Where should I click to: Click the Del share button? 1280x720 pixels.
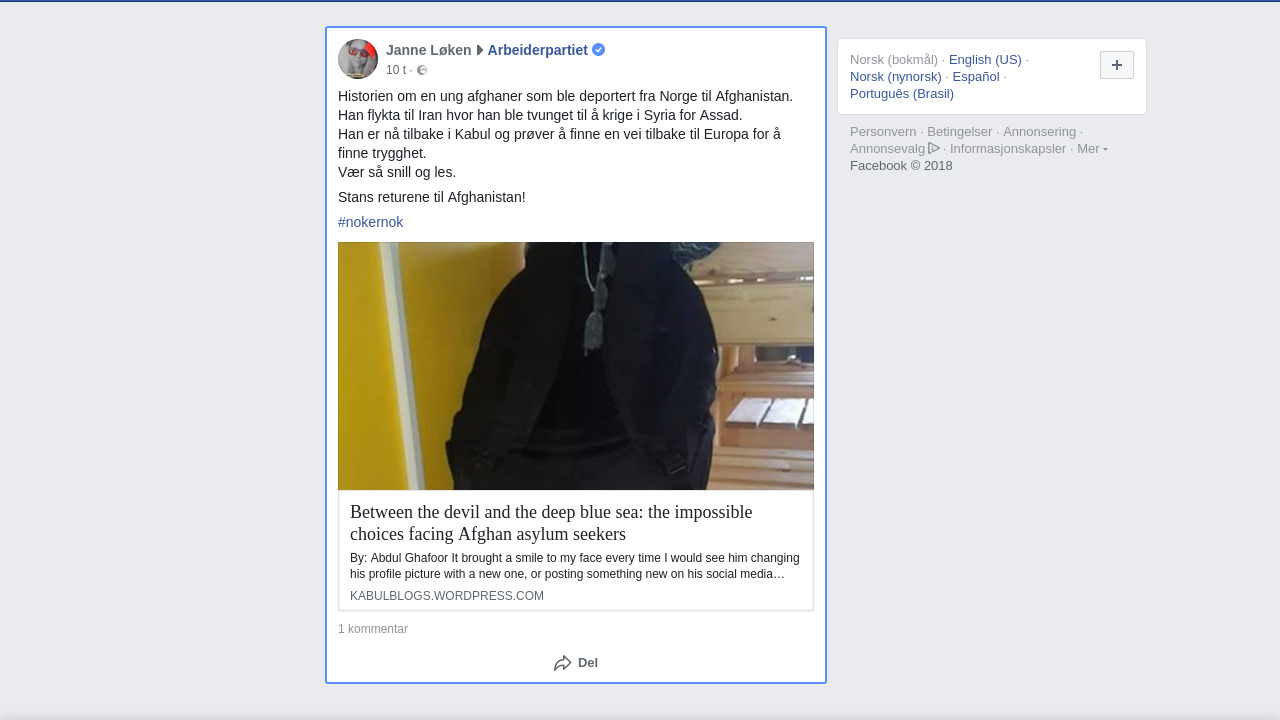[x=576, y=663]
